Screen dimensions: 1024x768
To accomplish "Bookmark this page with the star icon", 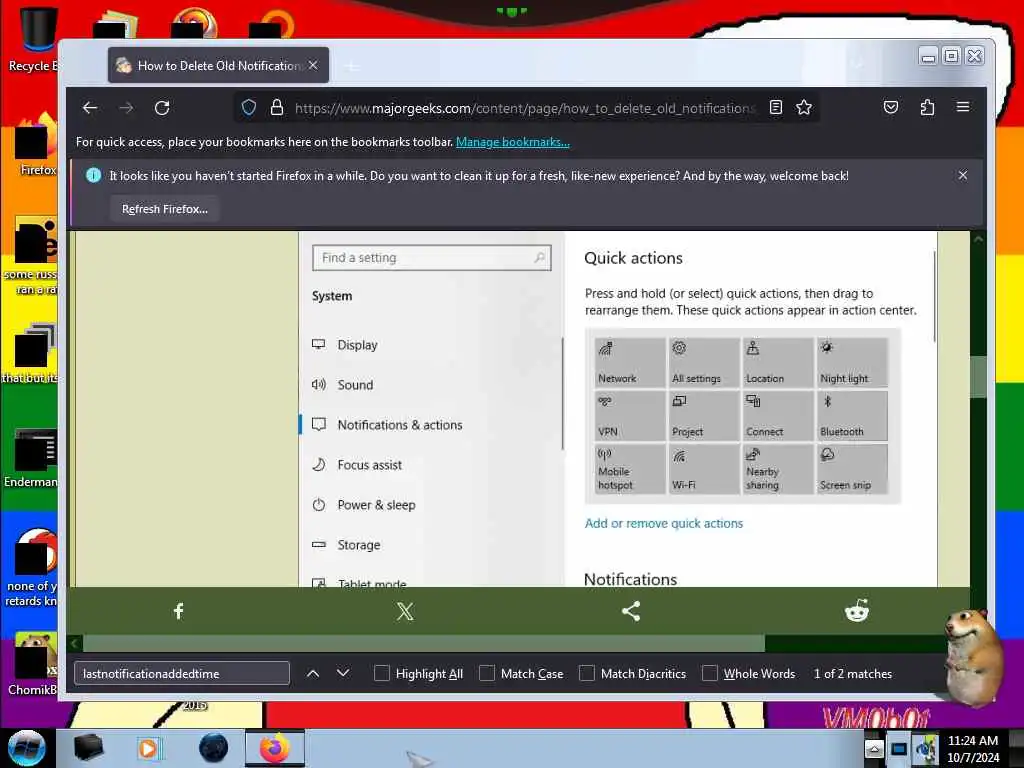I will [804, 108].
